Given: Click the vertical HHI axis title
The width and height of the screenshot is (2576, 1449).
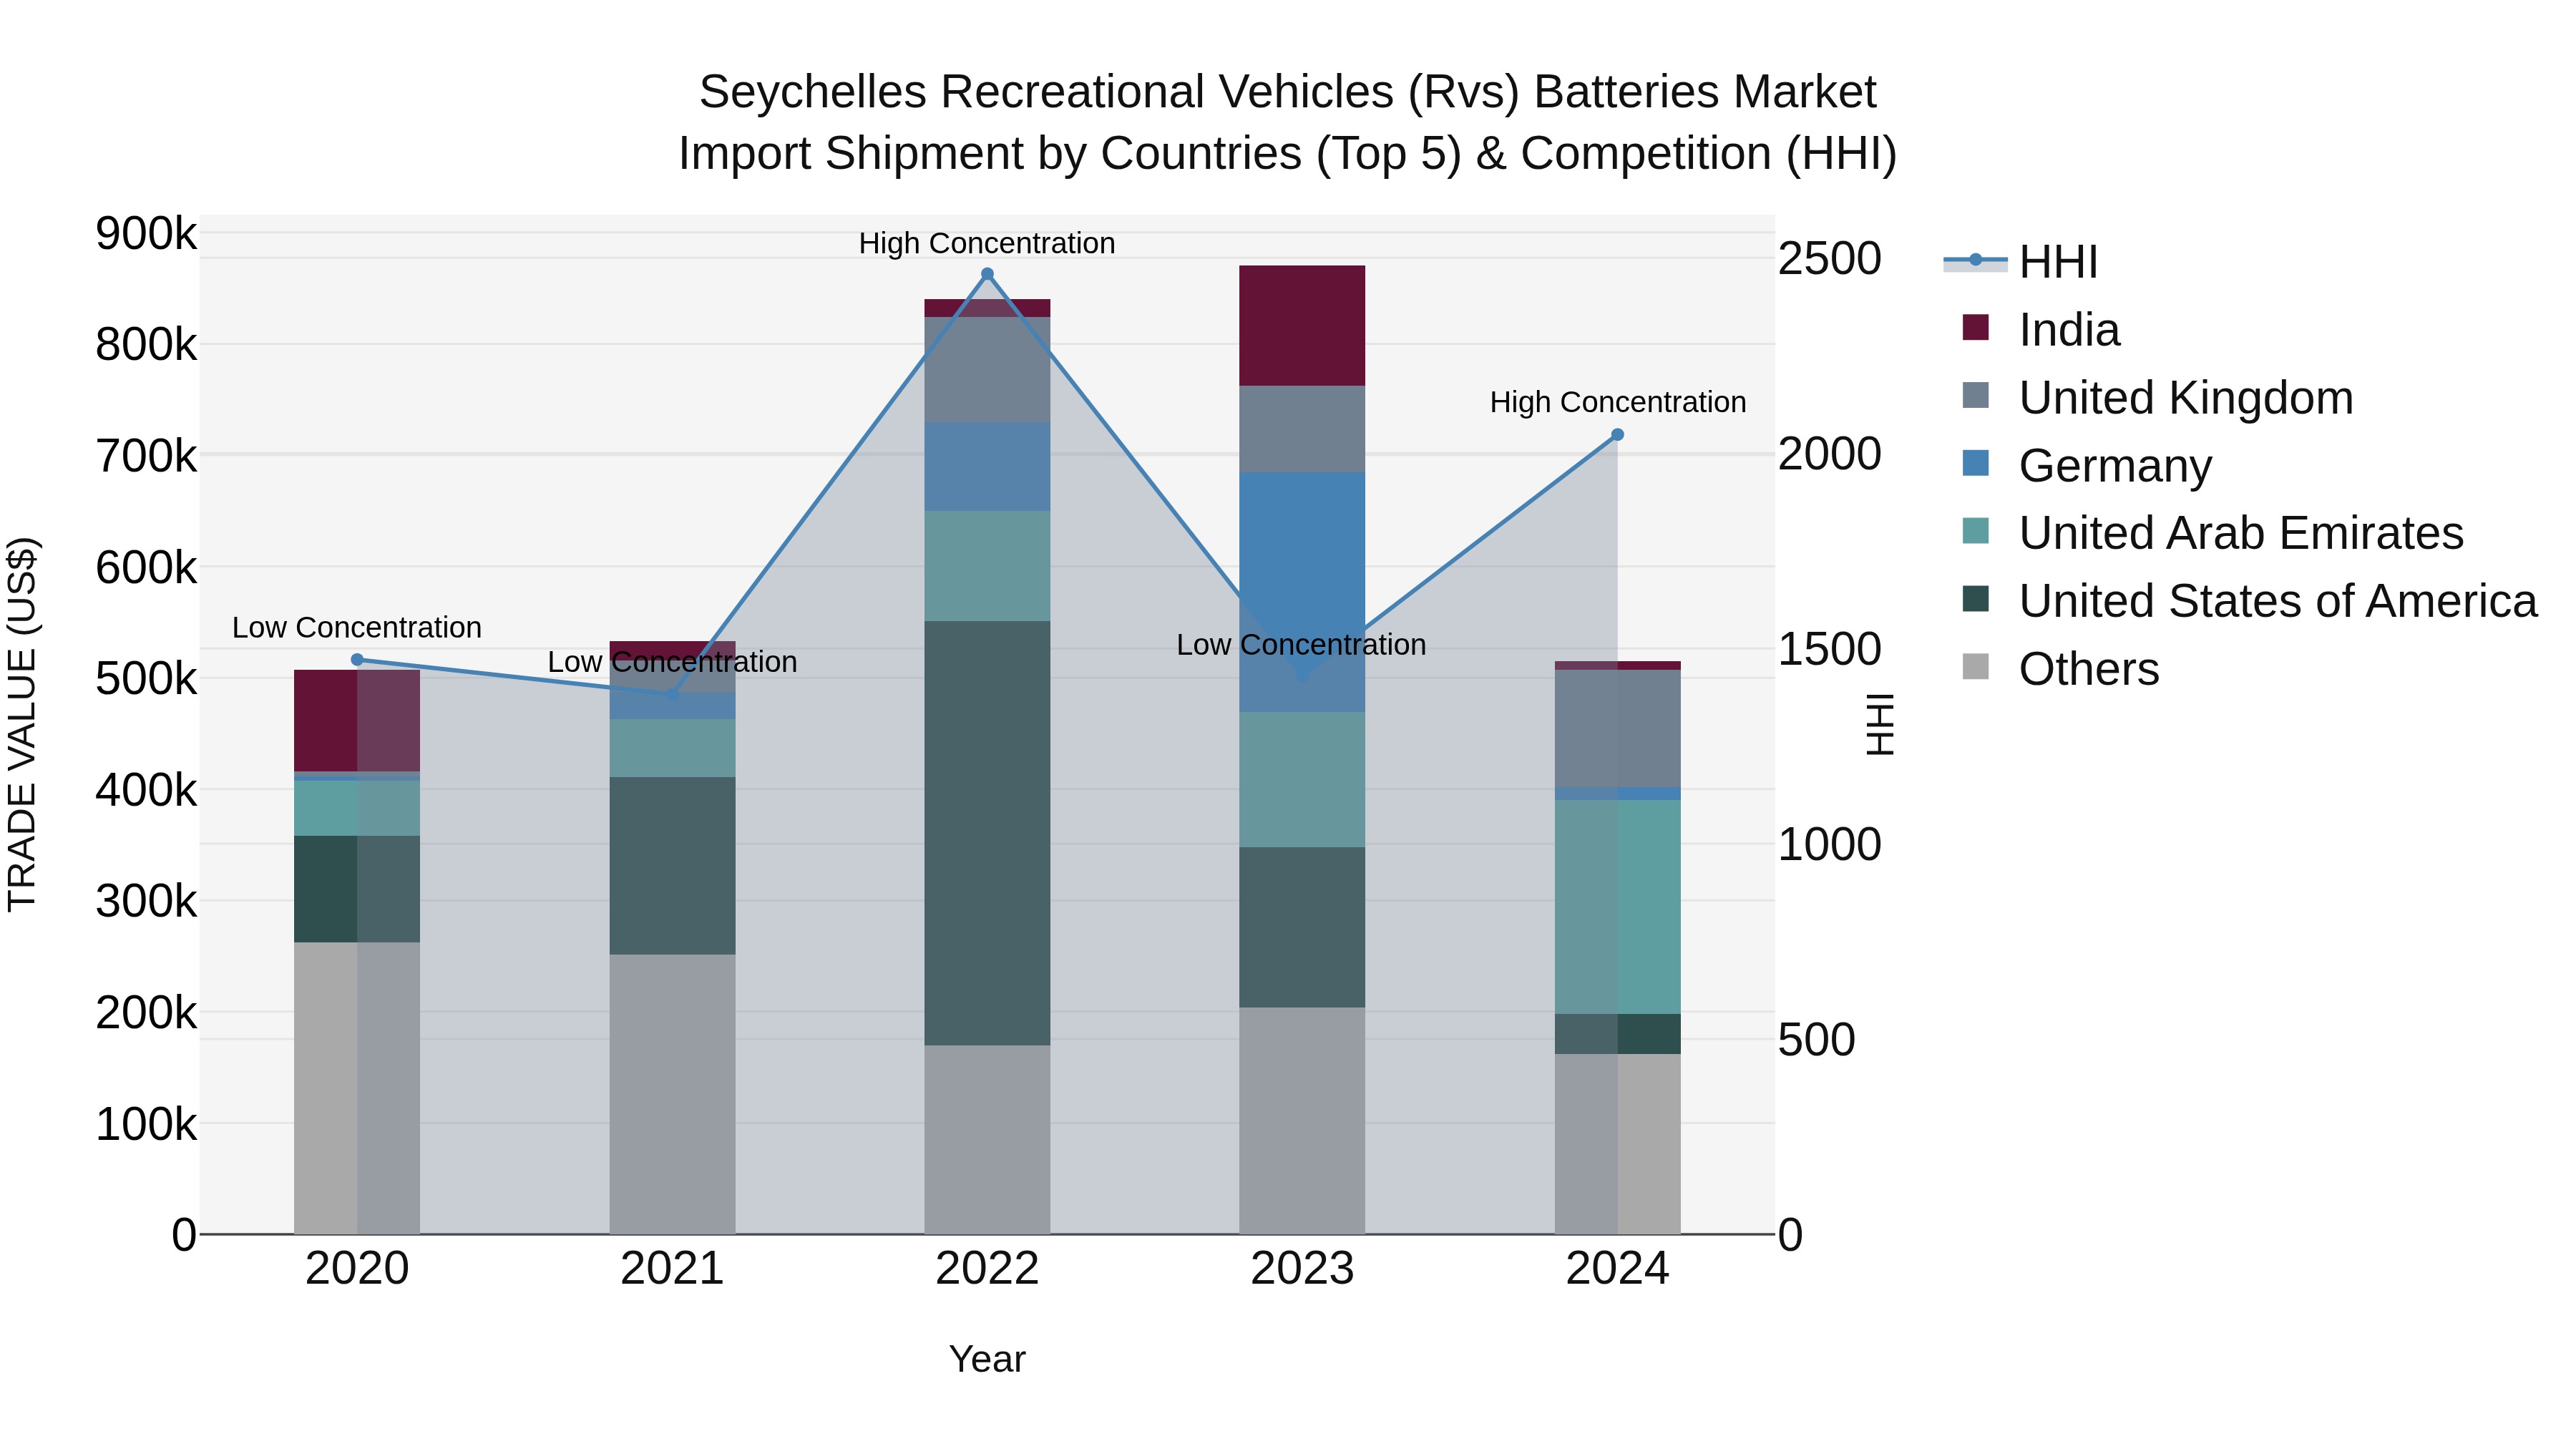Looking at the screenshot, I should 1881,724.
